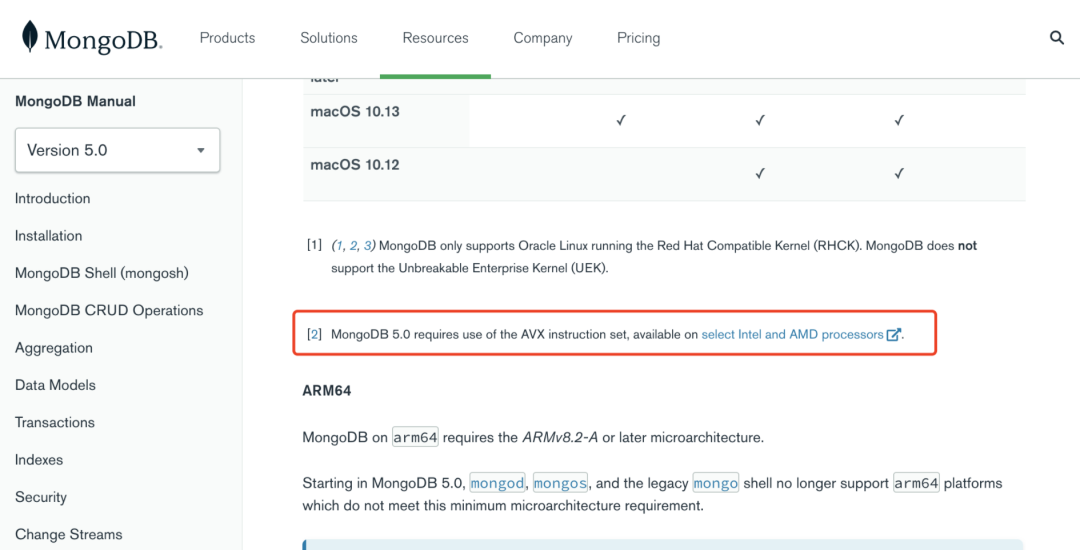Open the Pricing page
The image size is (1080, 550).
[638, 38]
